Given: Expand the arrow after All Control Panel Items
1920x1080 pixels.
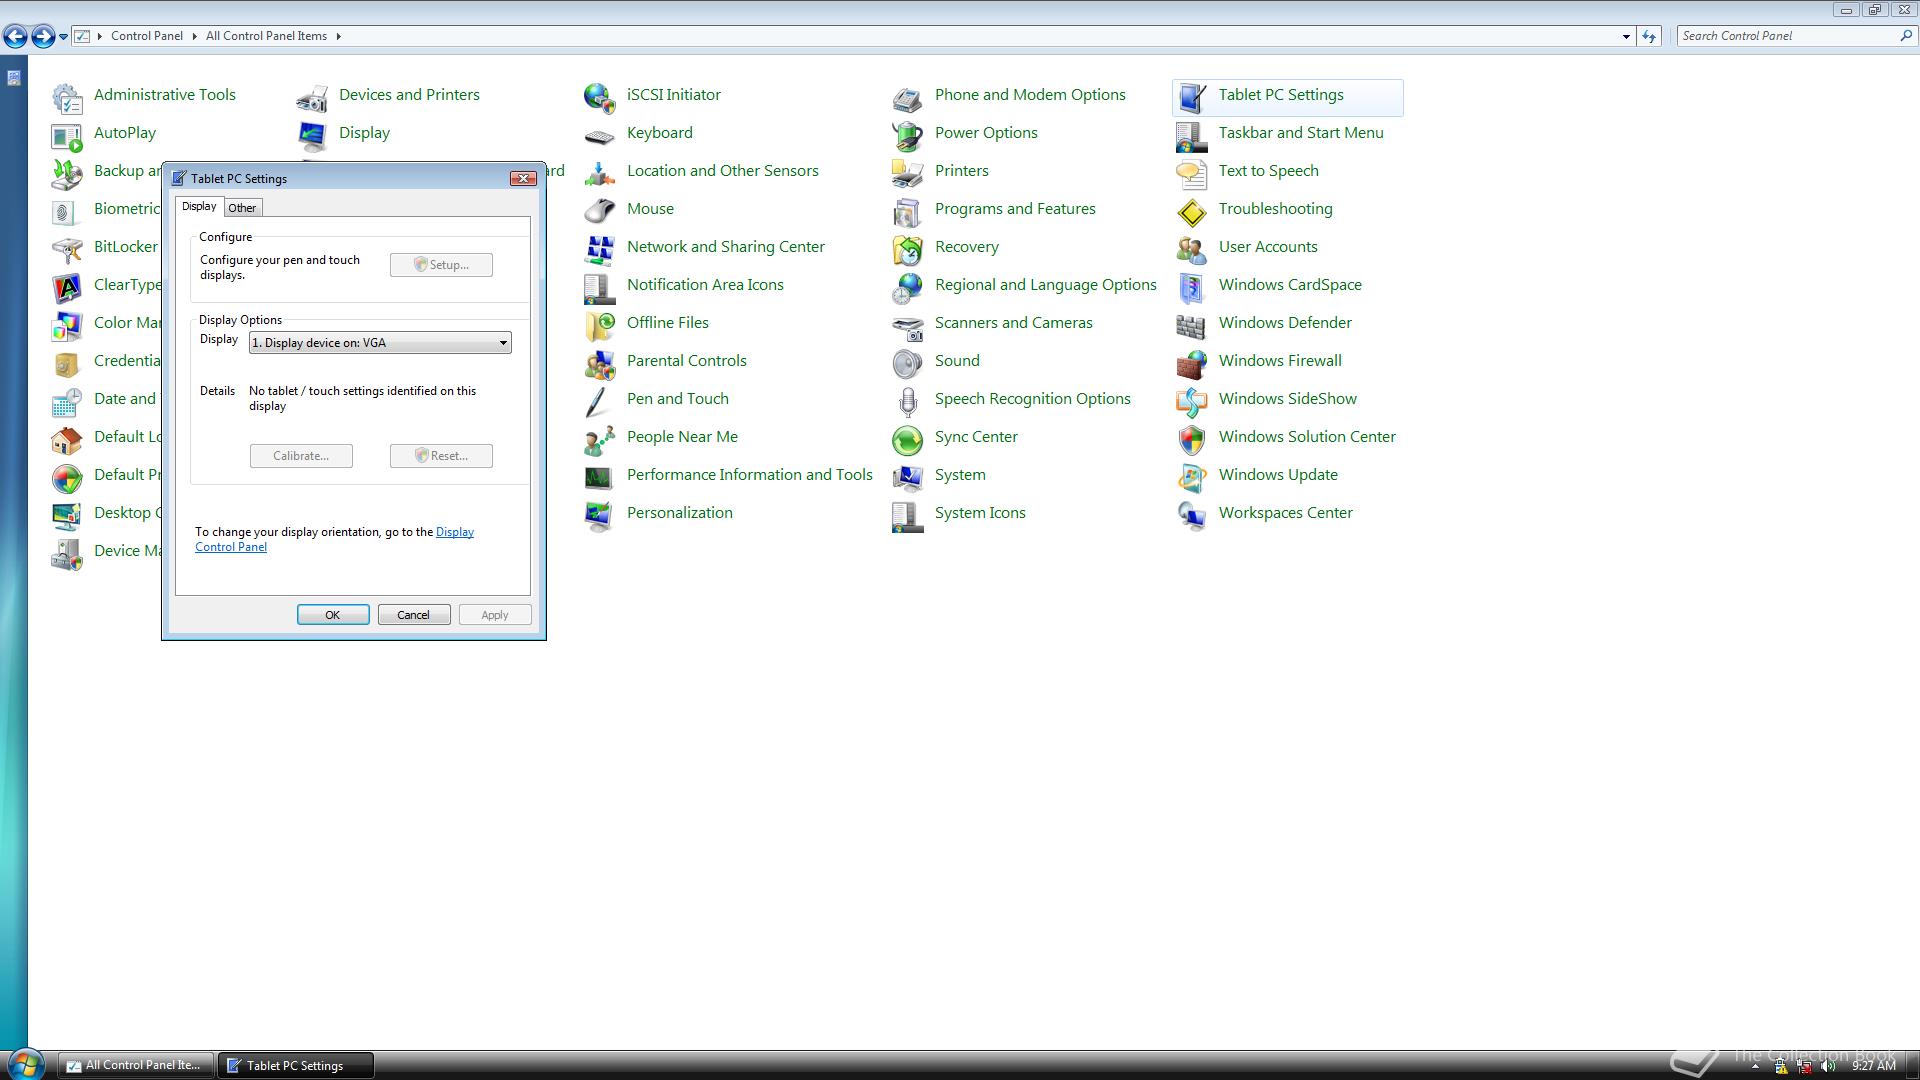Looking at the screenshot, I should point(339,36).
